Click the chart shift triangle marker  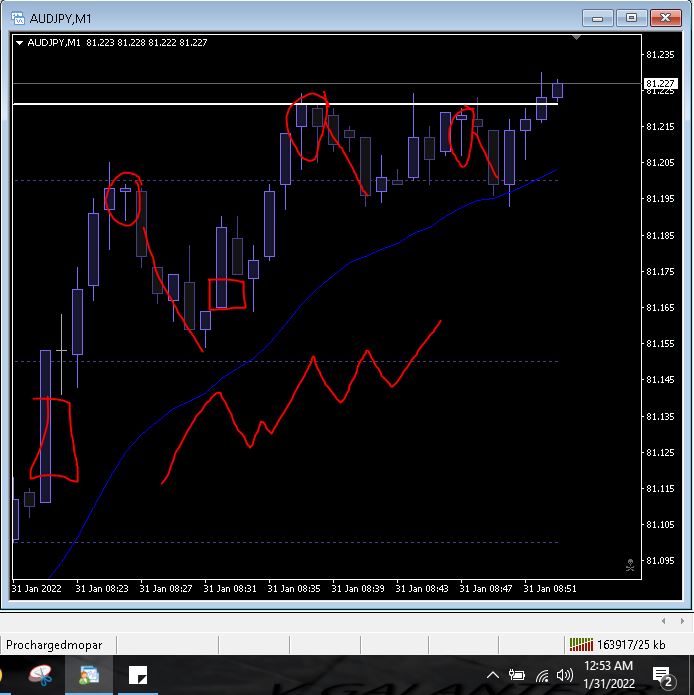[576, 37]
